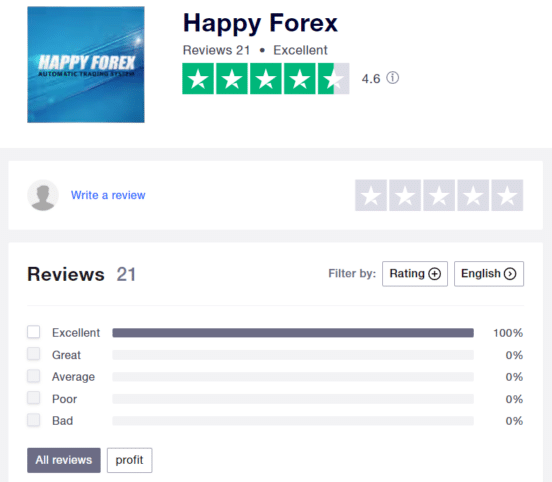This screenshot has width=552, height=482.
Task: Click the Happy Forex title heading
Action: (260, 24)
